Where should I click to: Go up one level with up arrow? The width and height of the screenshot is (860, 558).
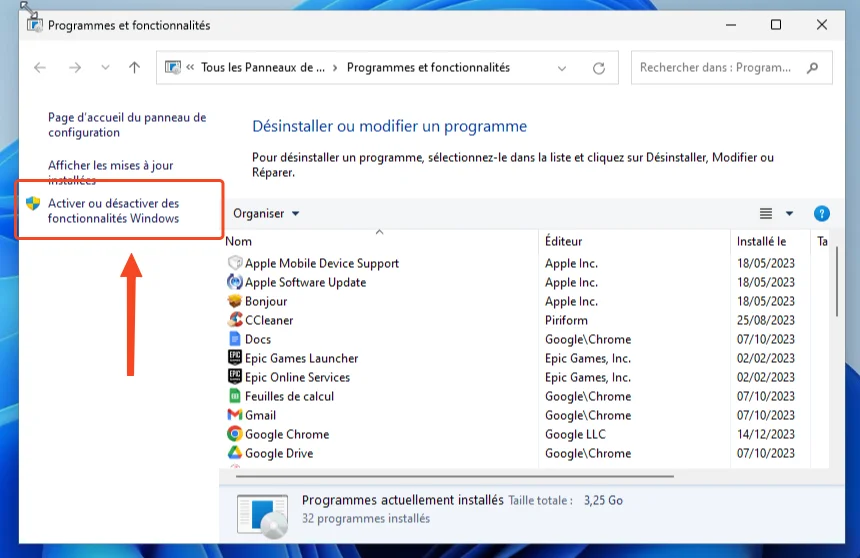pos(134,67)
